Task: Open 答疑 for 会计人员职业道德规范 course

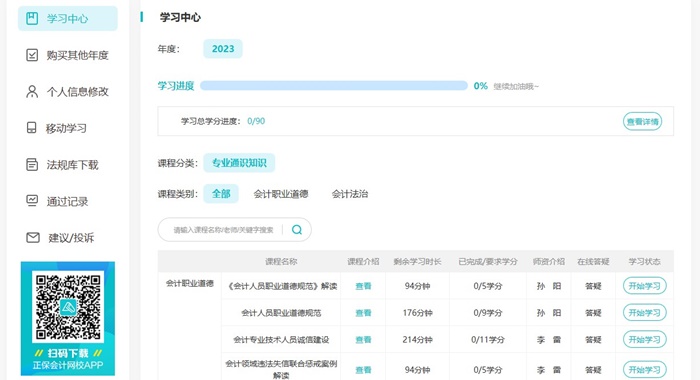Action: 593,313
